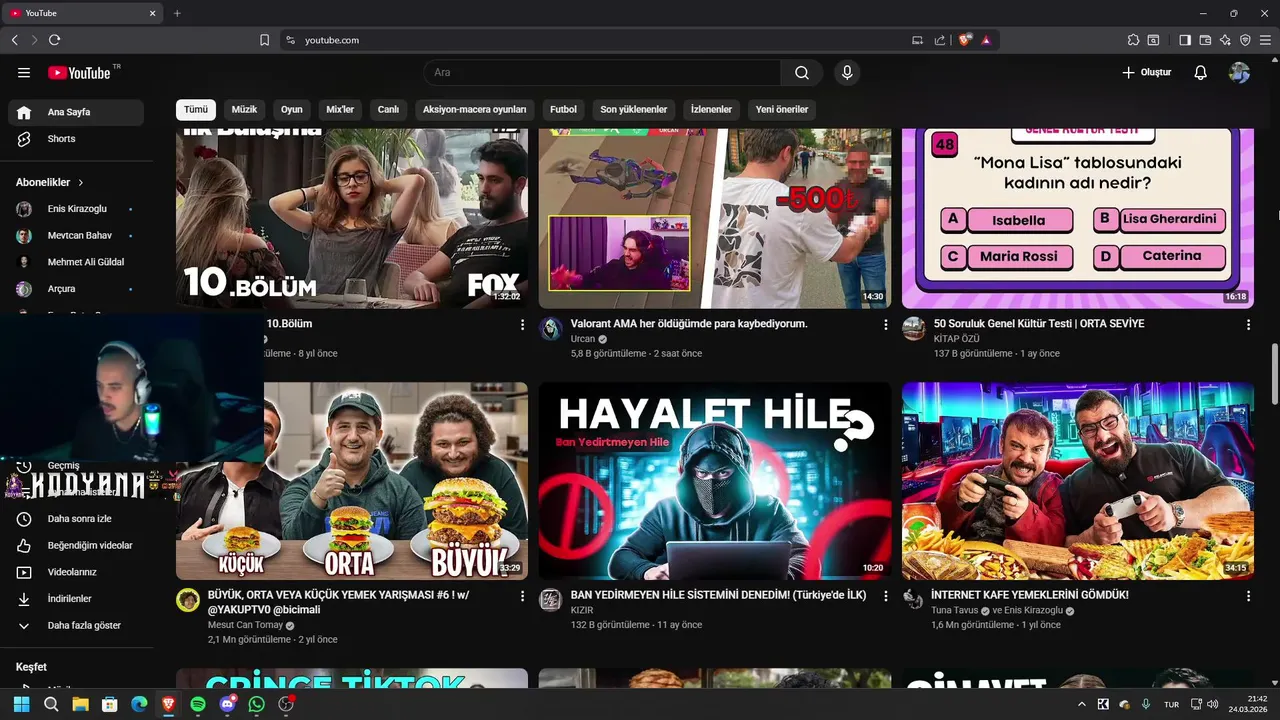Open a new browser tab
1280x720 pixels.
coord(177,13)
